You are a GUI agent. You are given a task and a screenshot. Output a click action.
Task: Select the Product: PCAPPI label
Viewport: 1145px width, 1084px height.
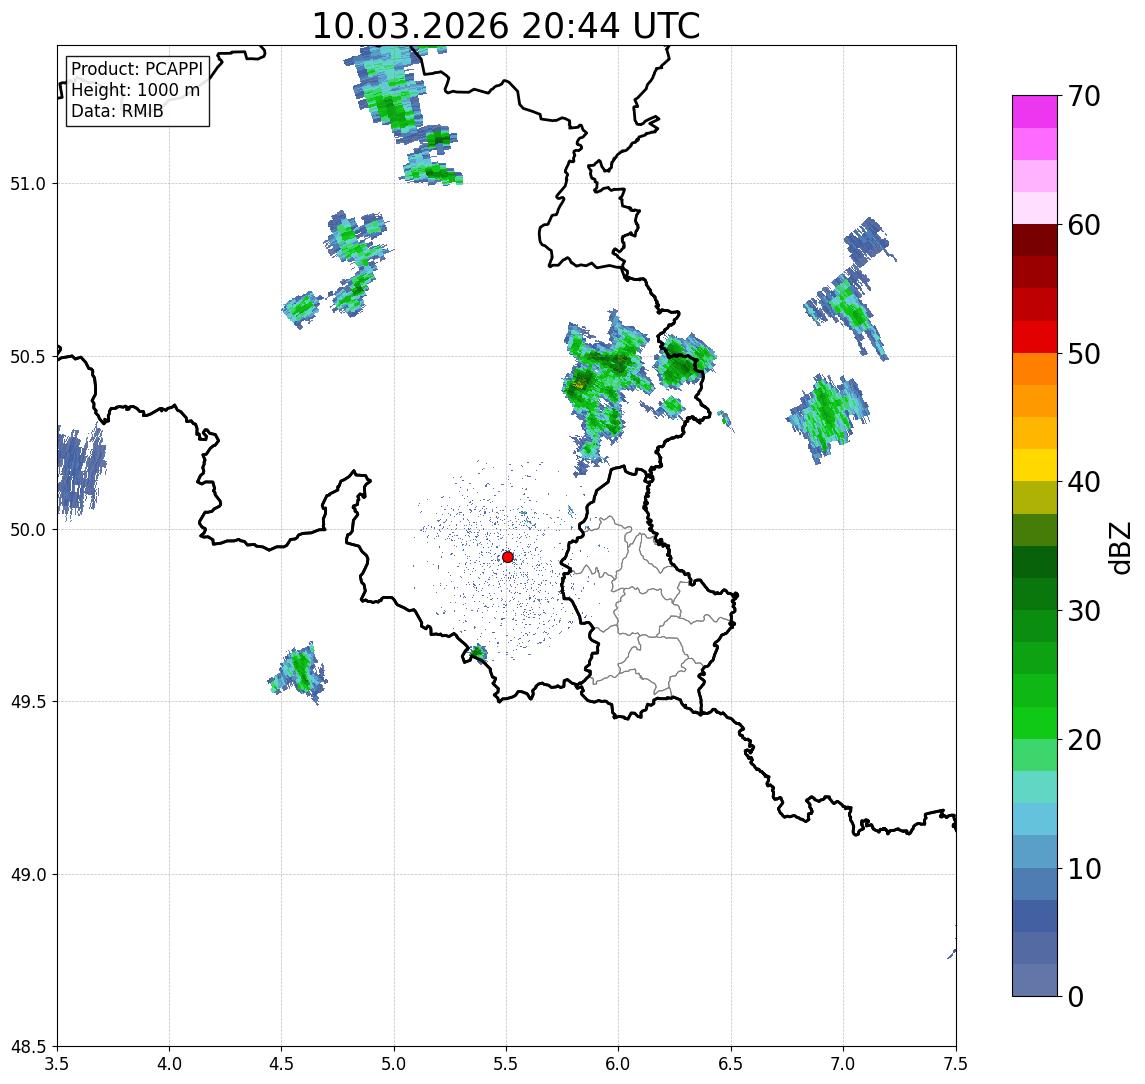(x=137, y=69)
